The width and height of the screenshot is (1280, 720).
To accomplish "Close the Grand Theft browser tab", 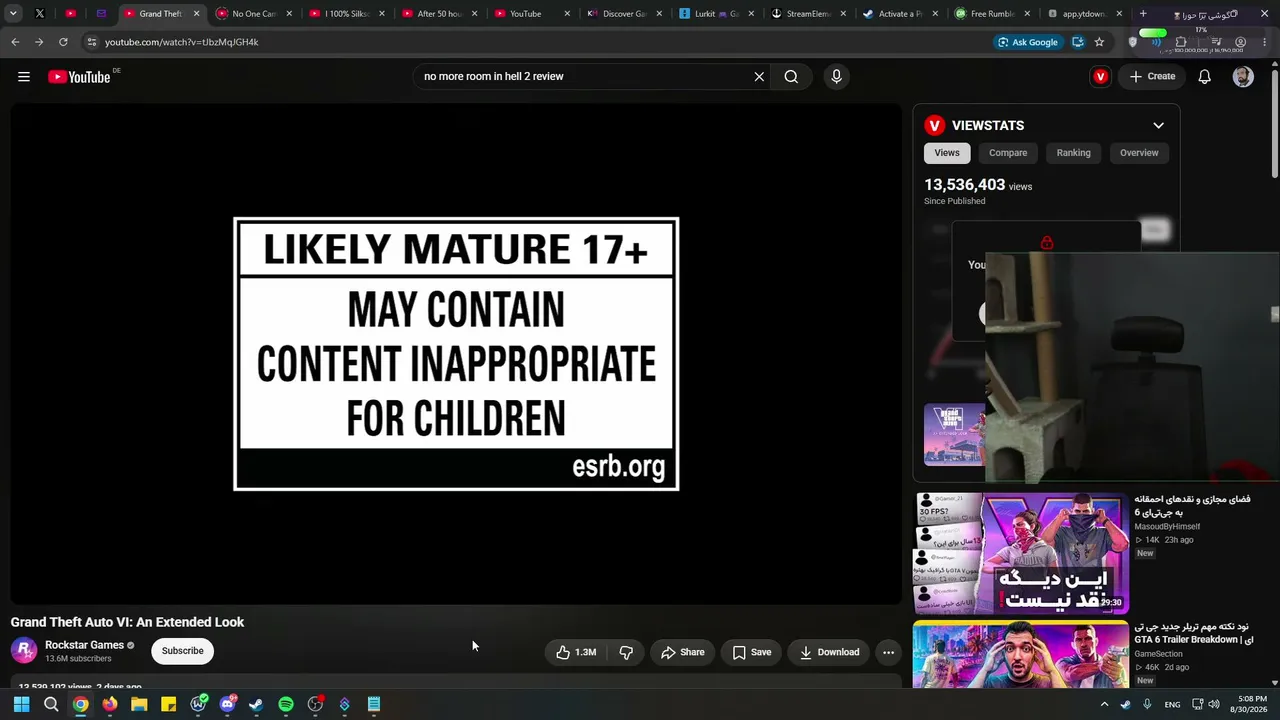I will point(196,14).
